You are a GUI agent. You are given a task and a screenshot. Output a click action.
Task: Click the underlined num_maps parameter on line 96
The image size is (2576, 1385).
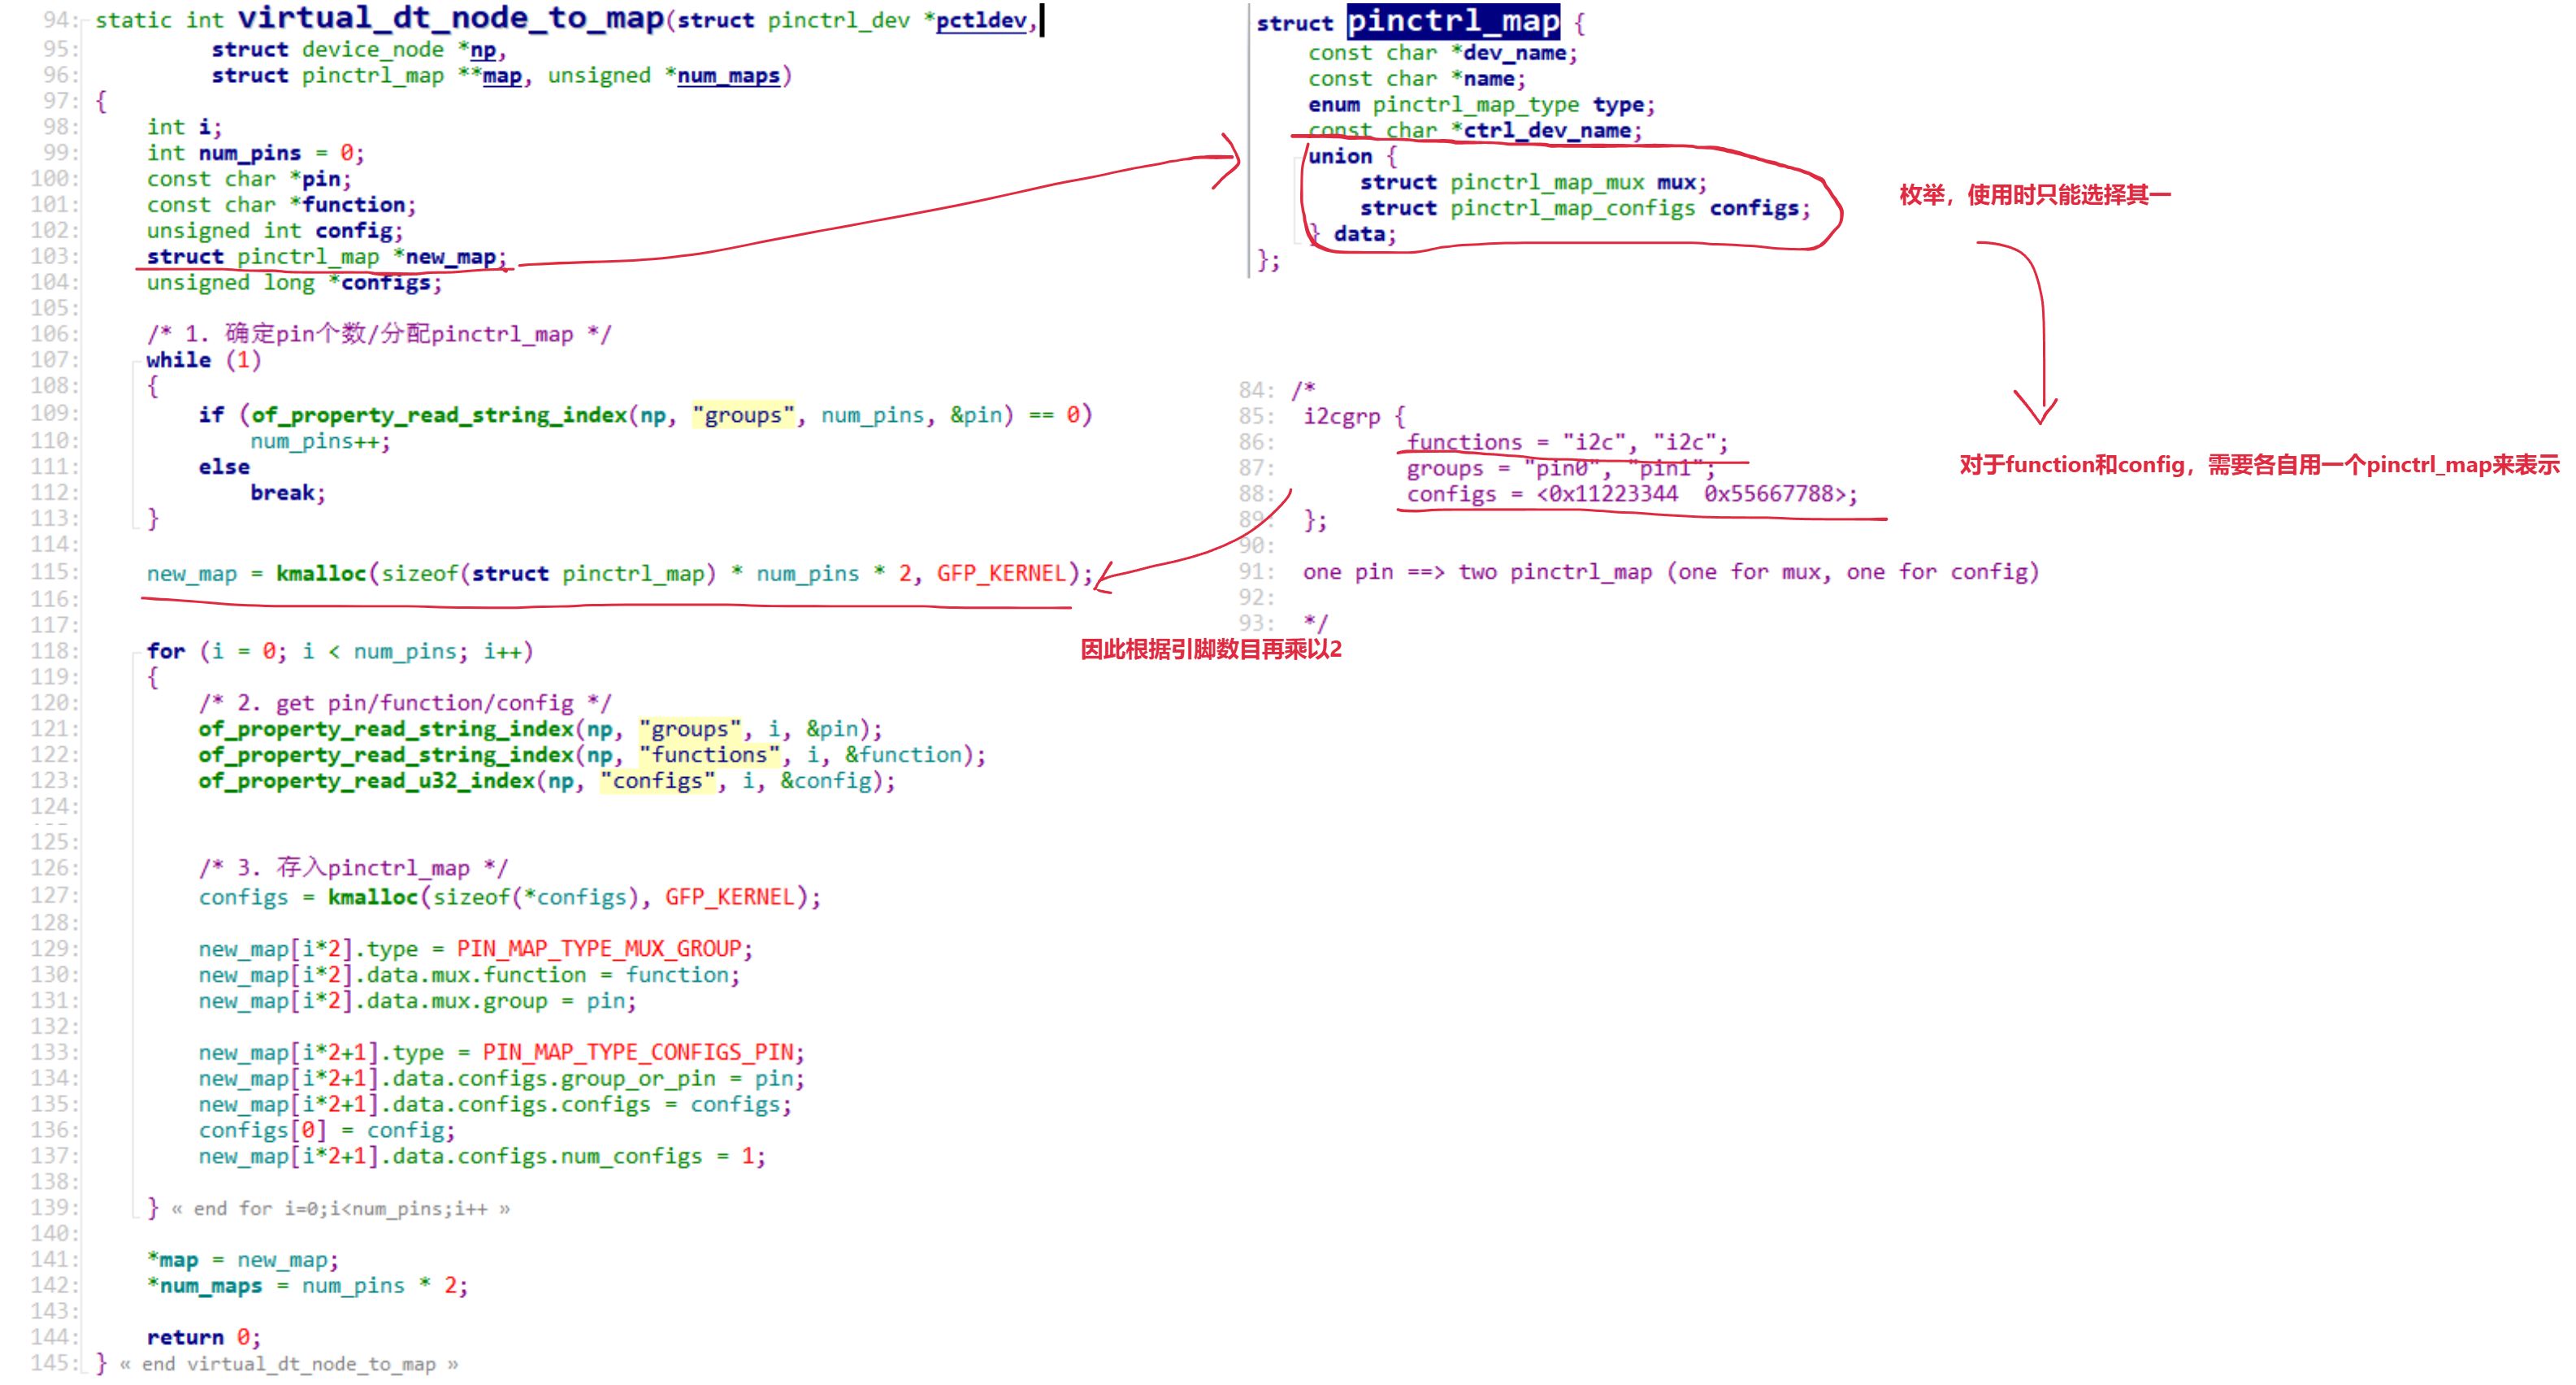tap(728, 76)
